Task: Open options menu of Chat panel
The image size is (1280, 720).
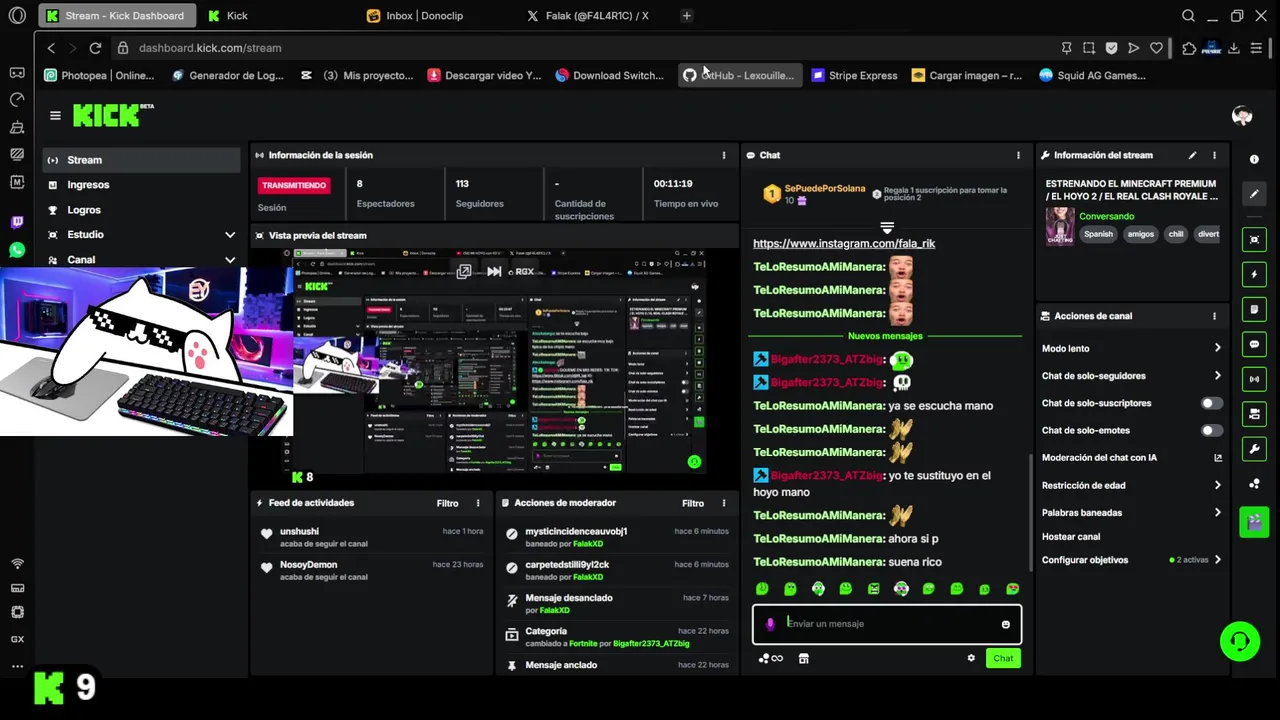Action: click(1019, 155)
